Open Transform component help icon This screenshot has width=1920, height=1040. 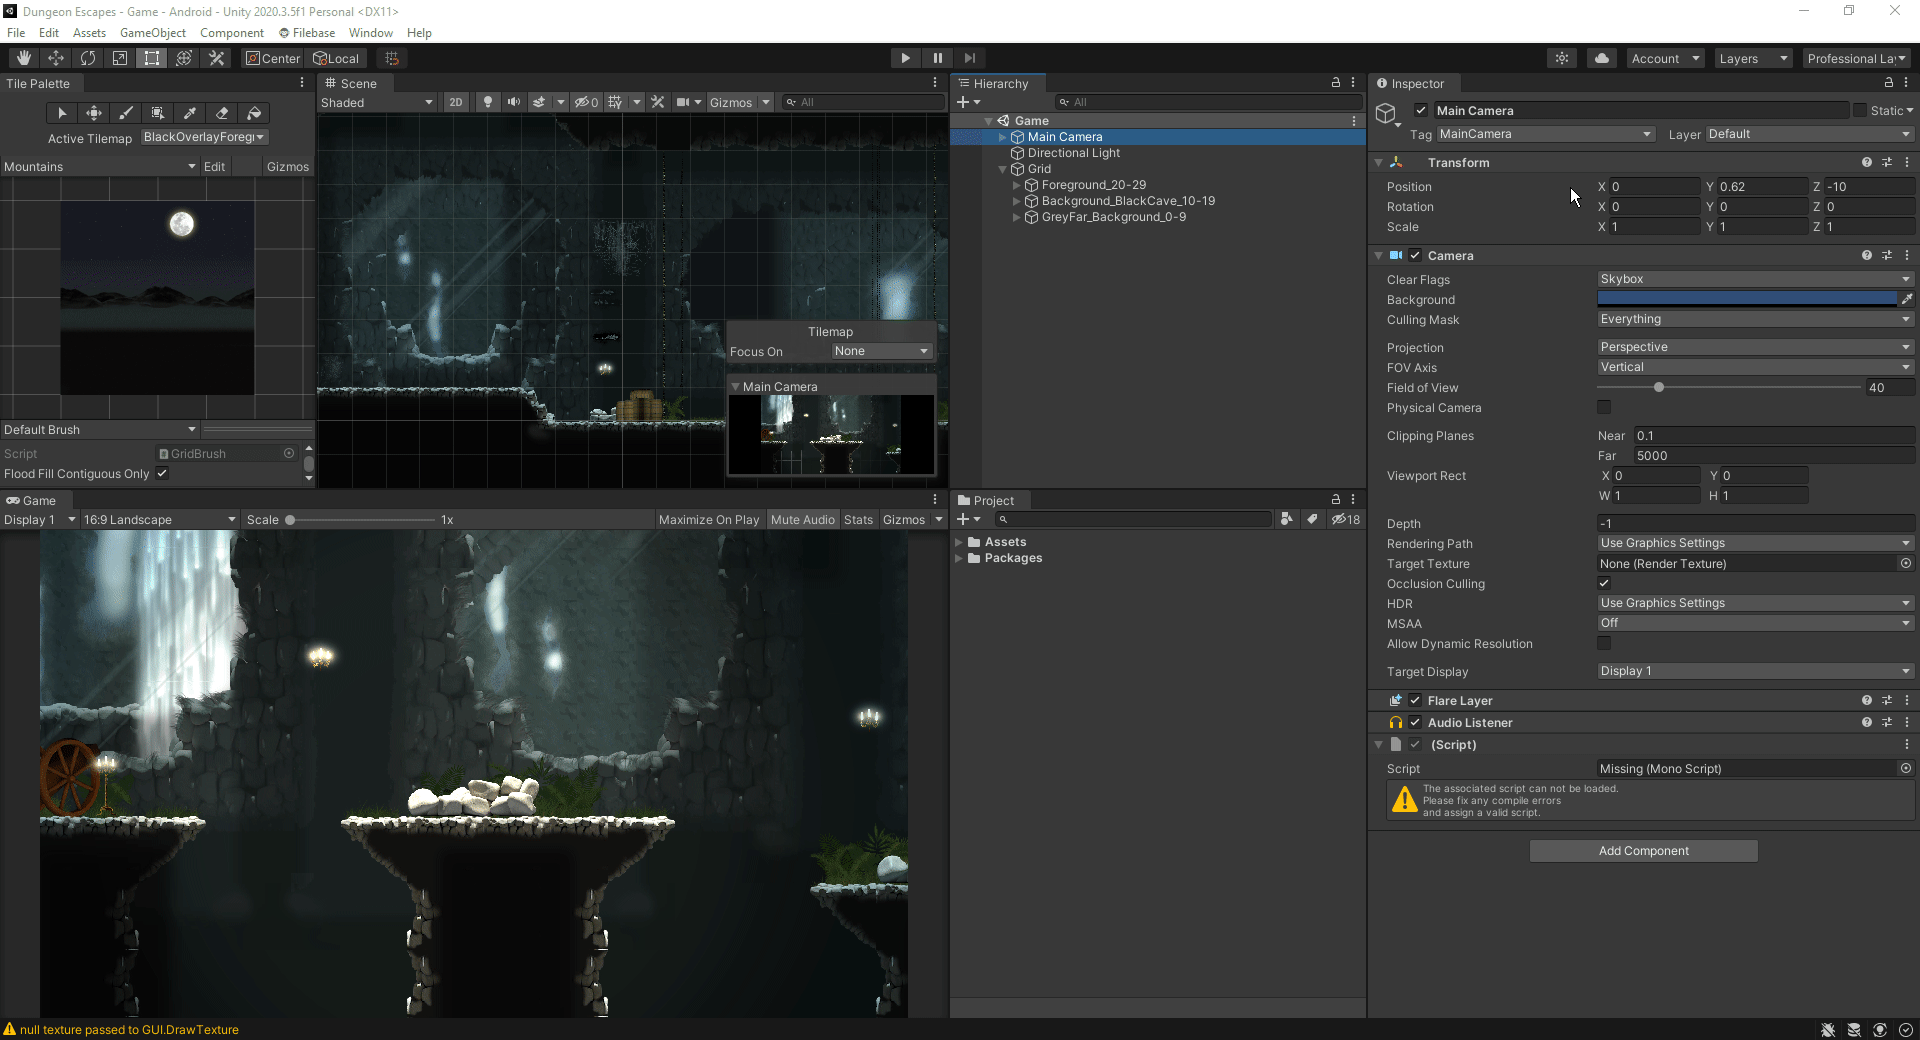pyautogui.click(x=1867, y=162)
